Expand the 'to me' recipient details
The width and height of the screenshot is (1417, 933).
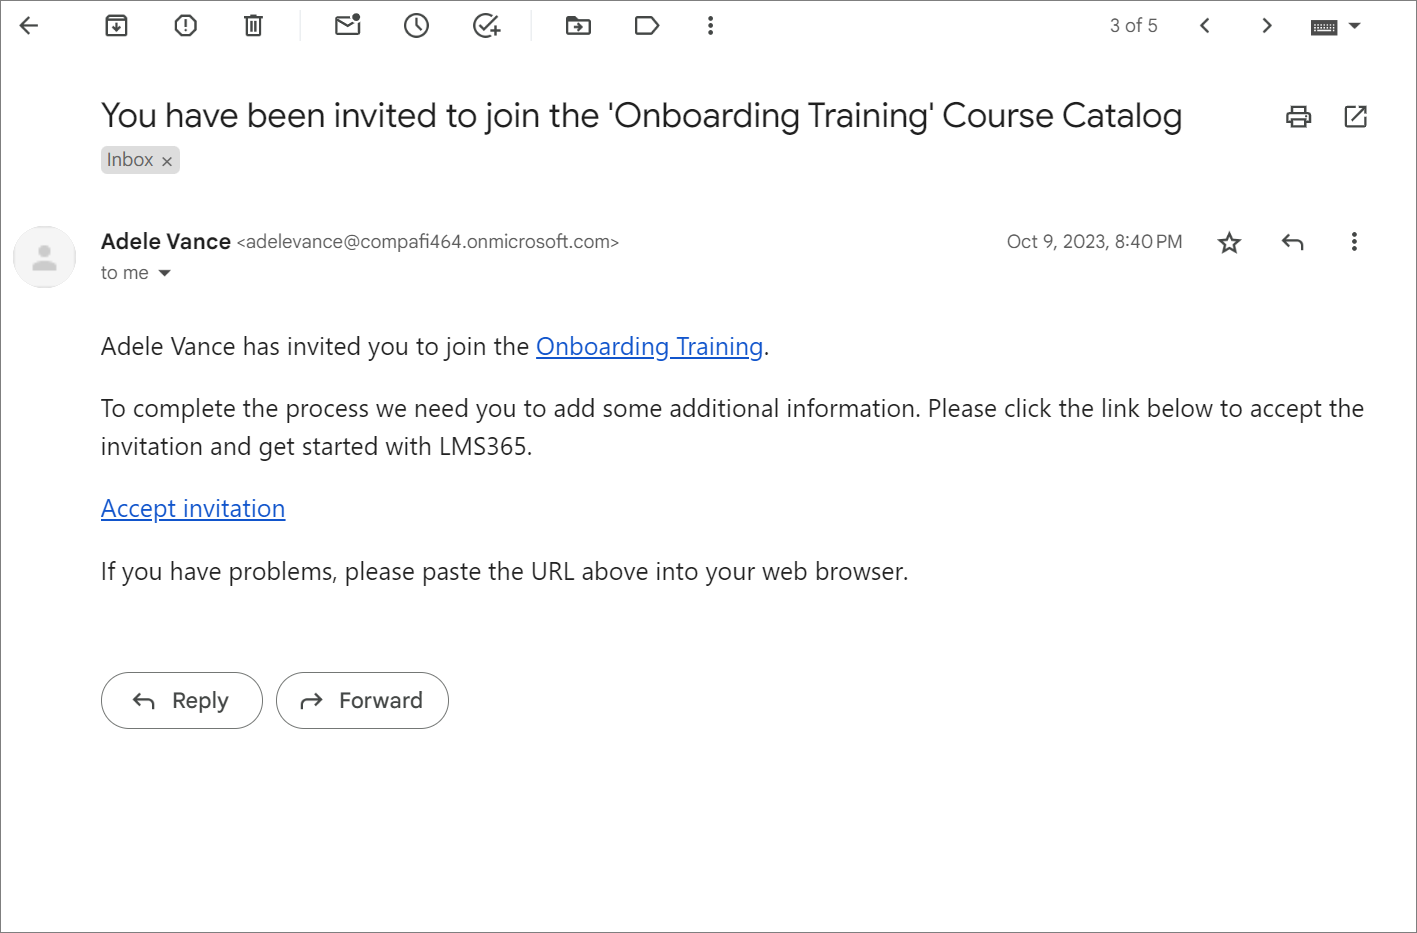165,273
